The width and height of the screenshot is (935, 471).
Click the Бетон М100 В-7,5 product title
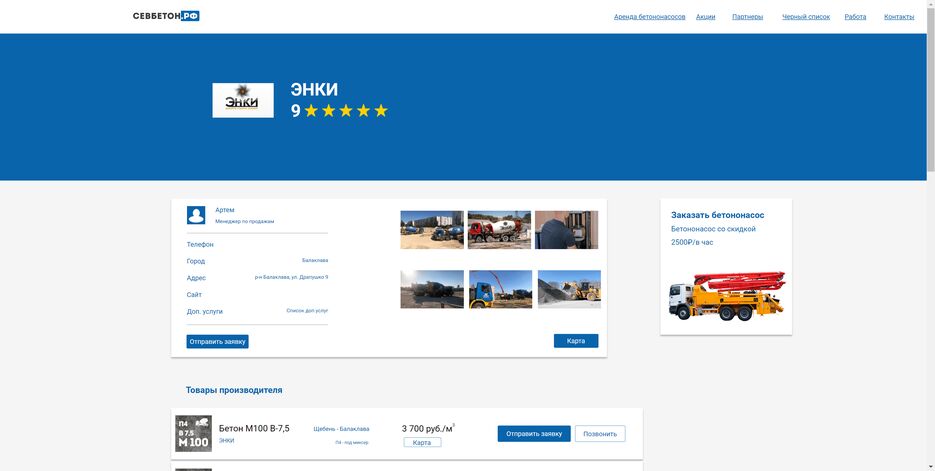pyautogui.click(x=254, y=428)
